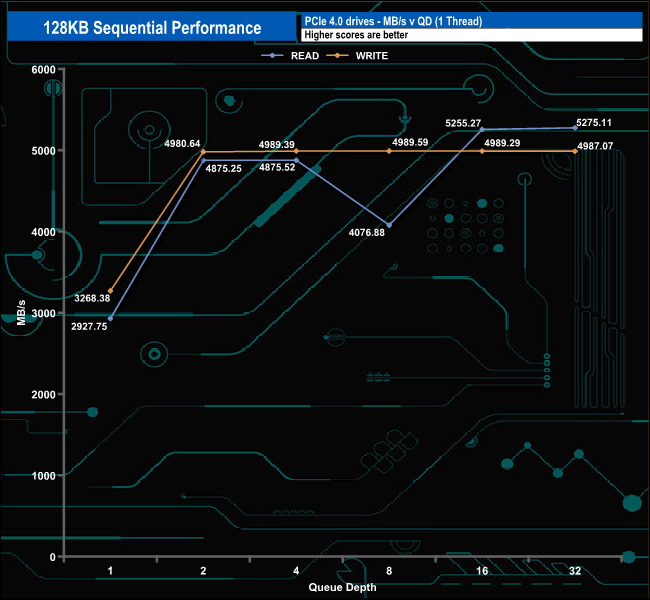Screen dimensions: 650x600
Task: Select the write value 4989.59
Action: [410, 142]
